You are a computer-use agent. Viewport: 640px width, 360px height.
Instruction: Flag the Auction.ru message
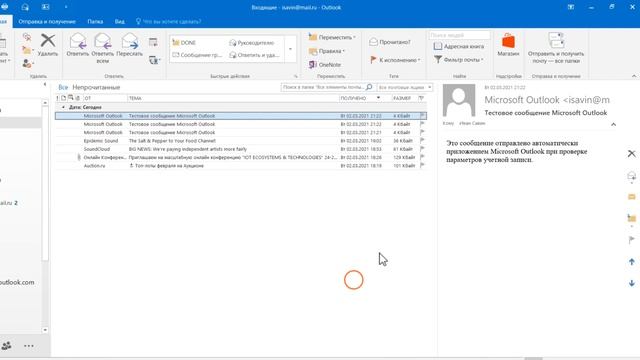point(422,165)
